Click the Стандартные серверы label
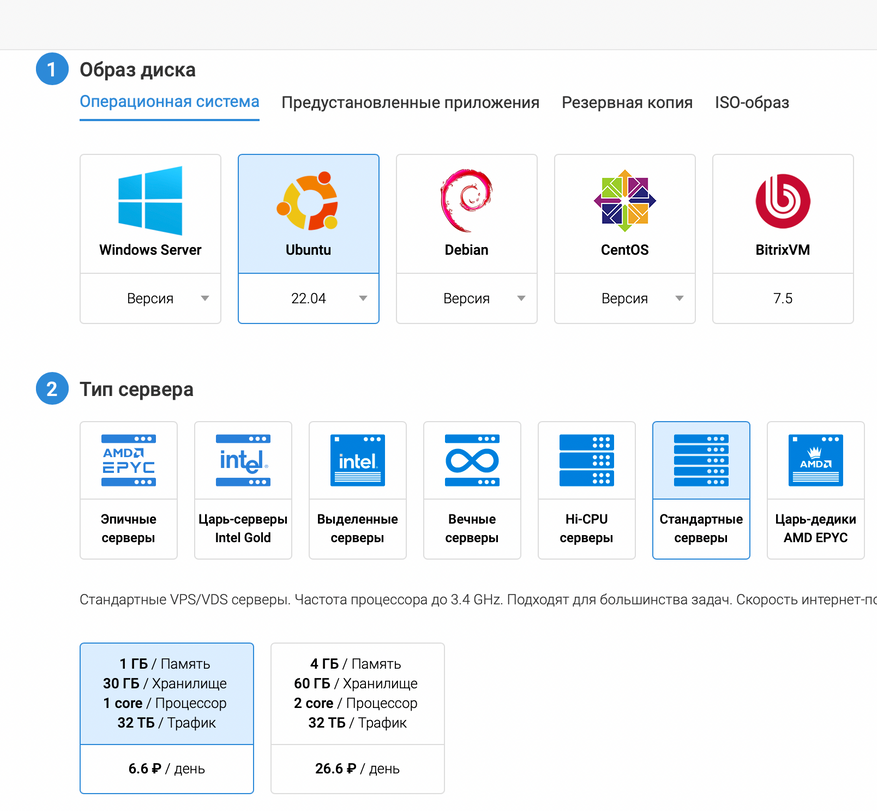The image size is (877, 811). pyautogui.click(x=701, y=529)
